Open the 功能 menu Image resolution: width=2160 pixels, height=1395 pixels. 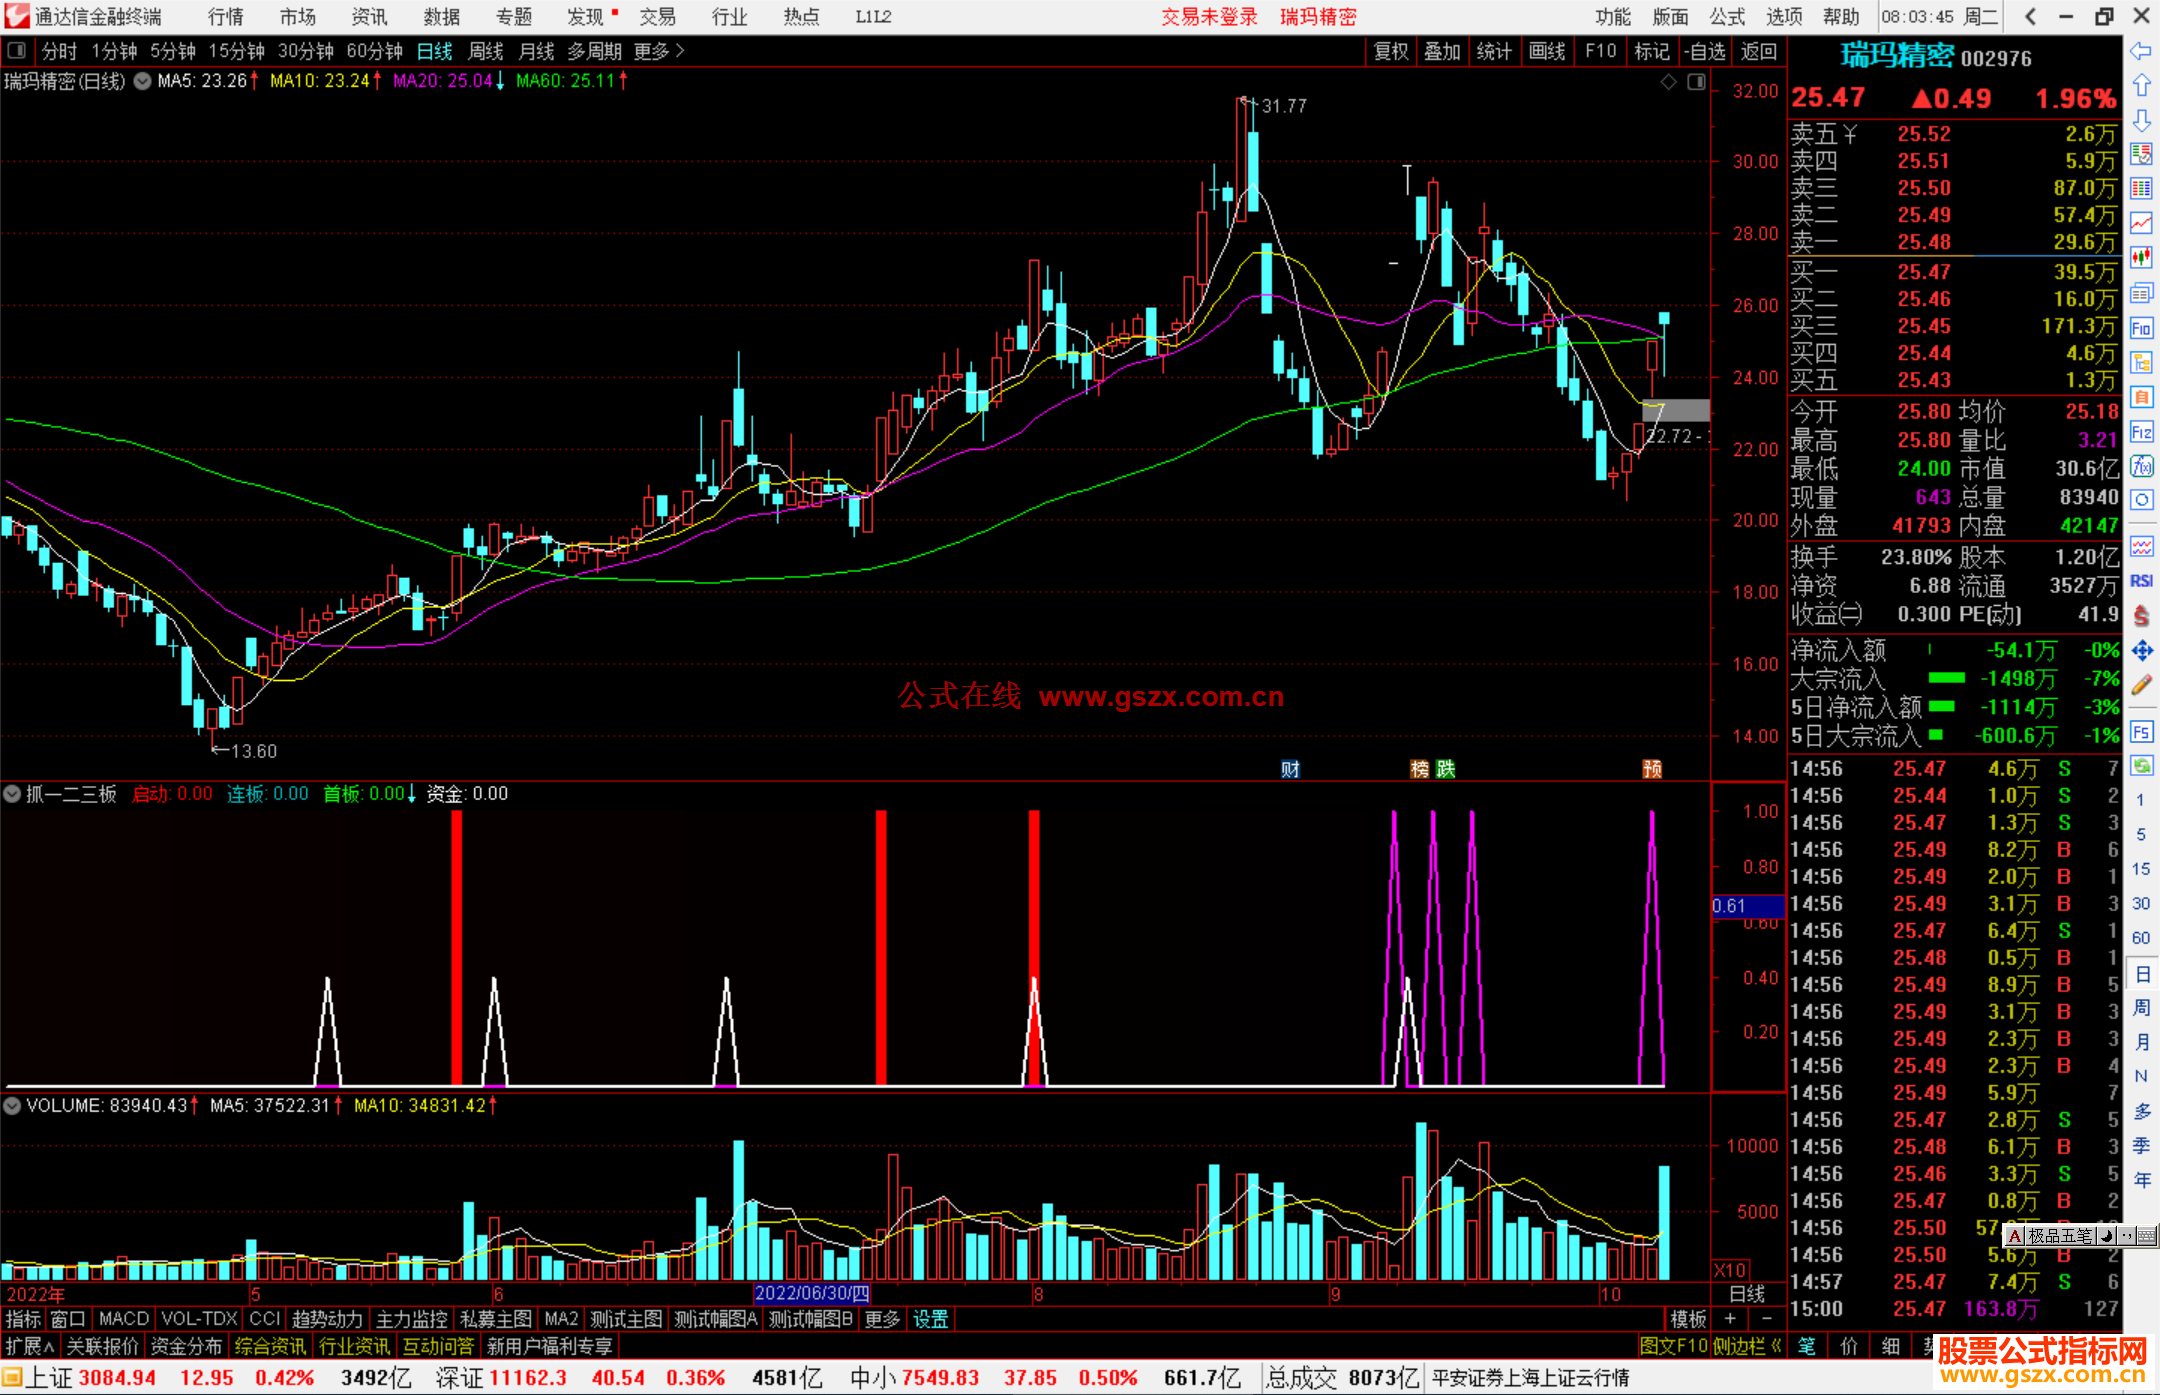tap(1613, 16)
